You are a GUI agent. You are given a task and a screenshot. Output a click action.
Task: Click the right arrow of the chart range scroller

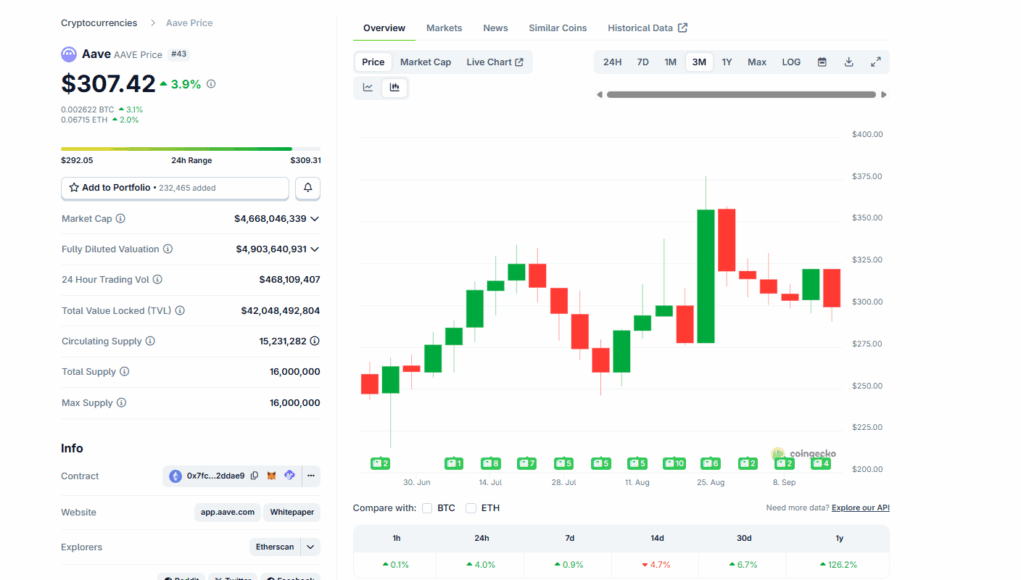tap(884, 95)
